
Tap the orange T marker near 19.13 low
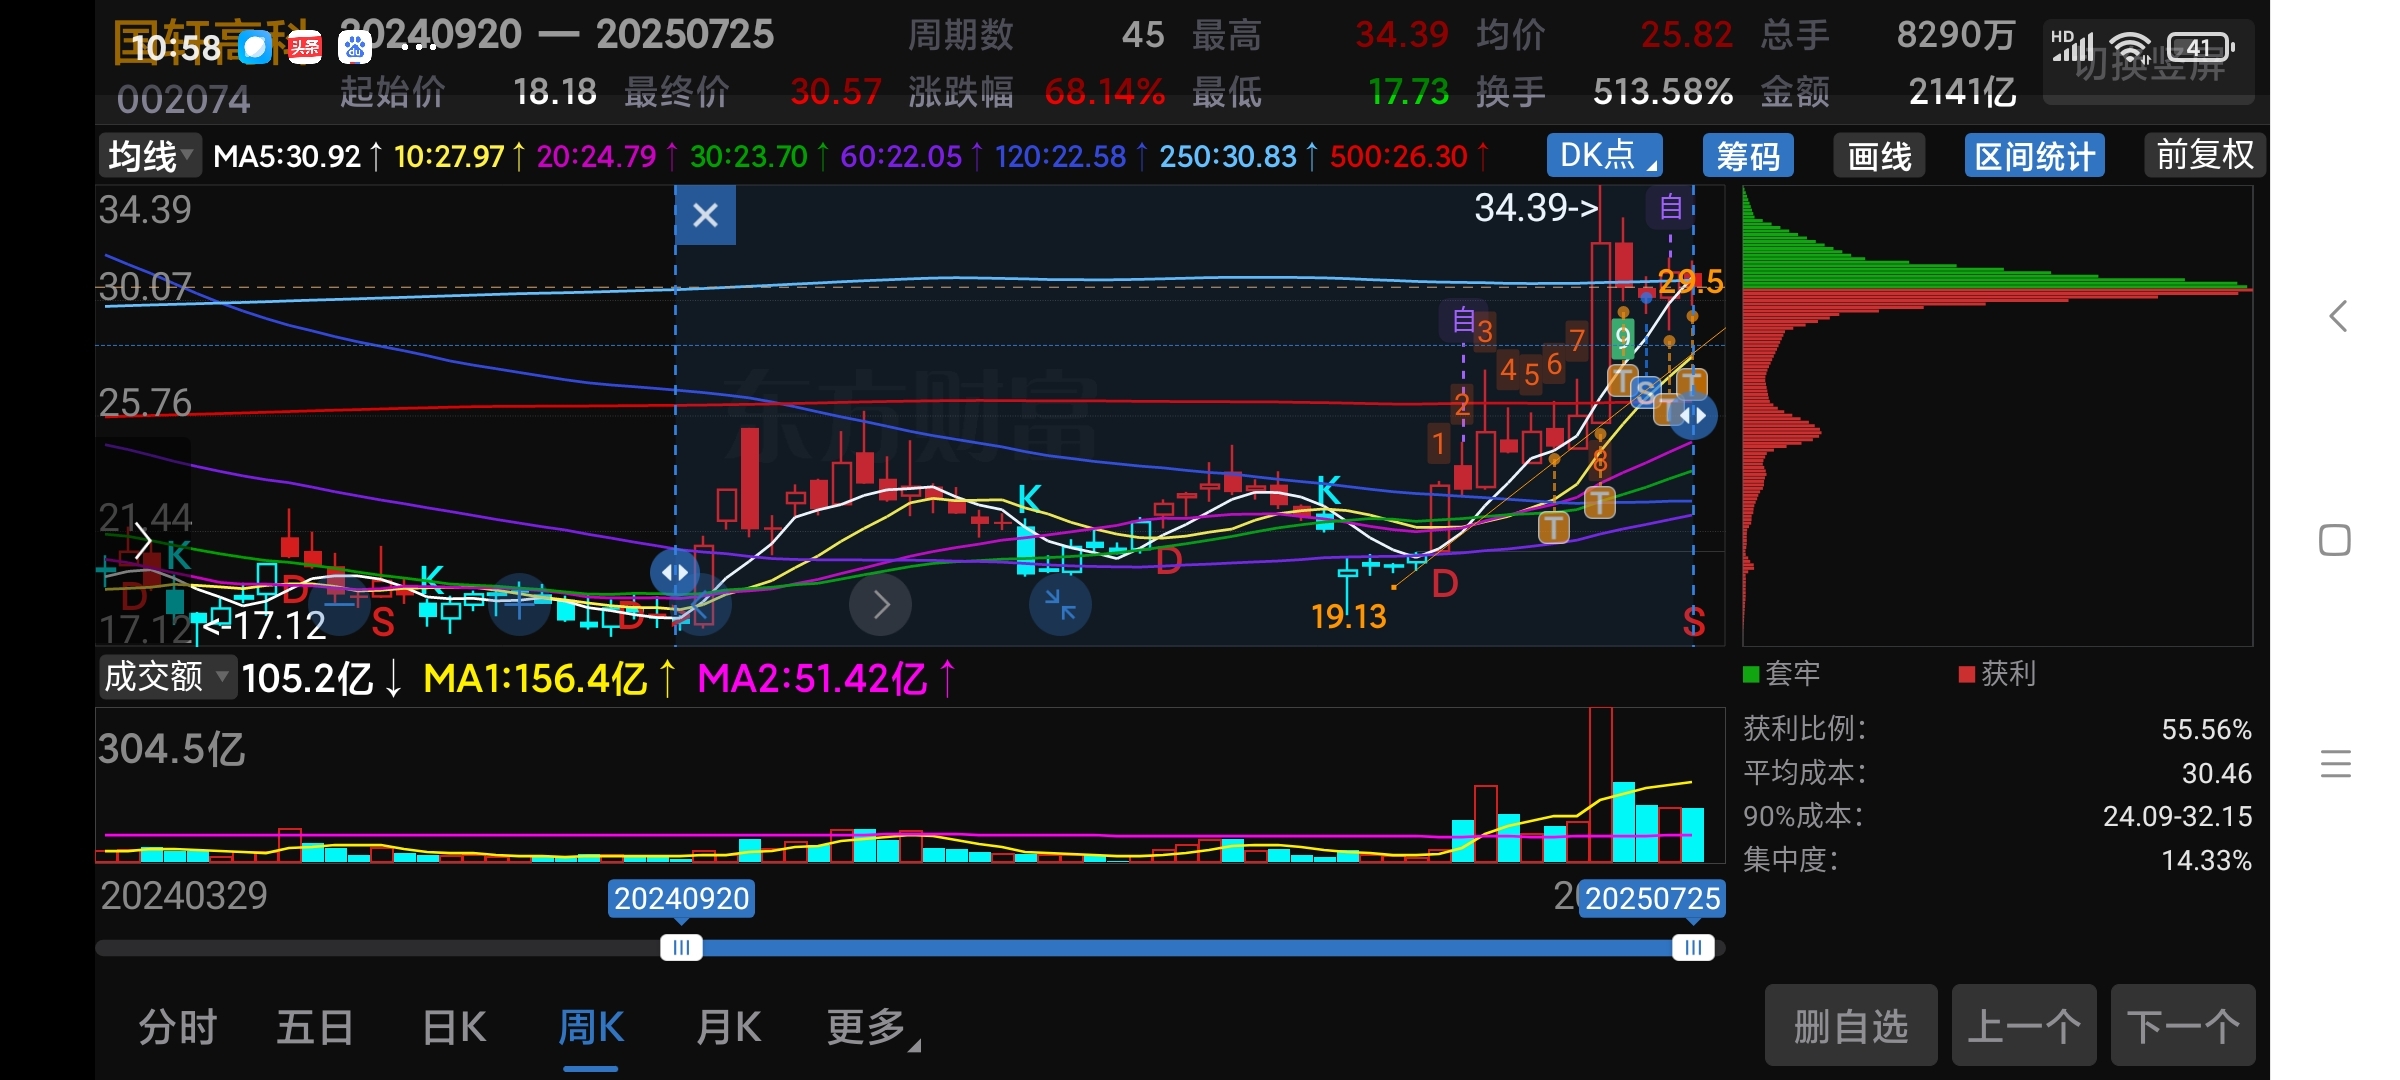pyautogui.click(x=1553, y=527)
